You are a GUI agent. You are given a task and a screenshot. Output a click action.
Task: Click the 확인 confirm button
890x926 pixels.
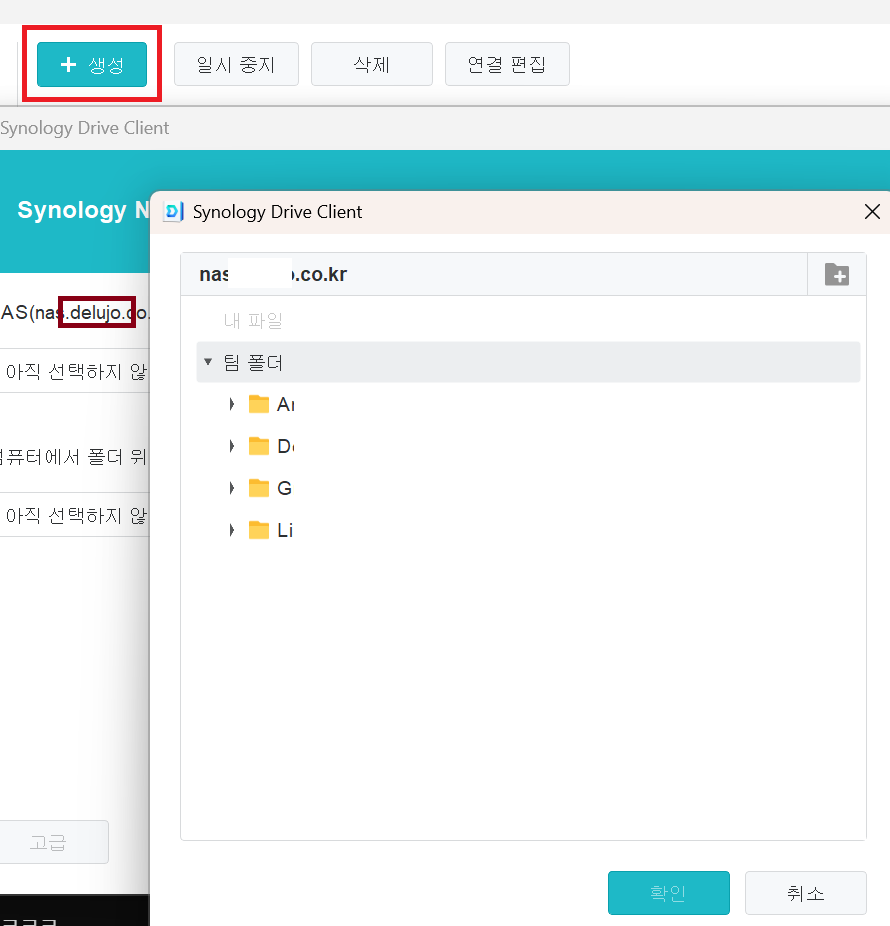point(669,892)
